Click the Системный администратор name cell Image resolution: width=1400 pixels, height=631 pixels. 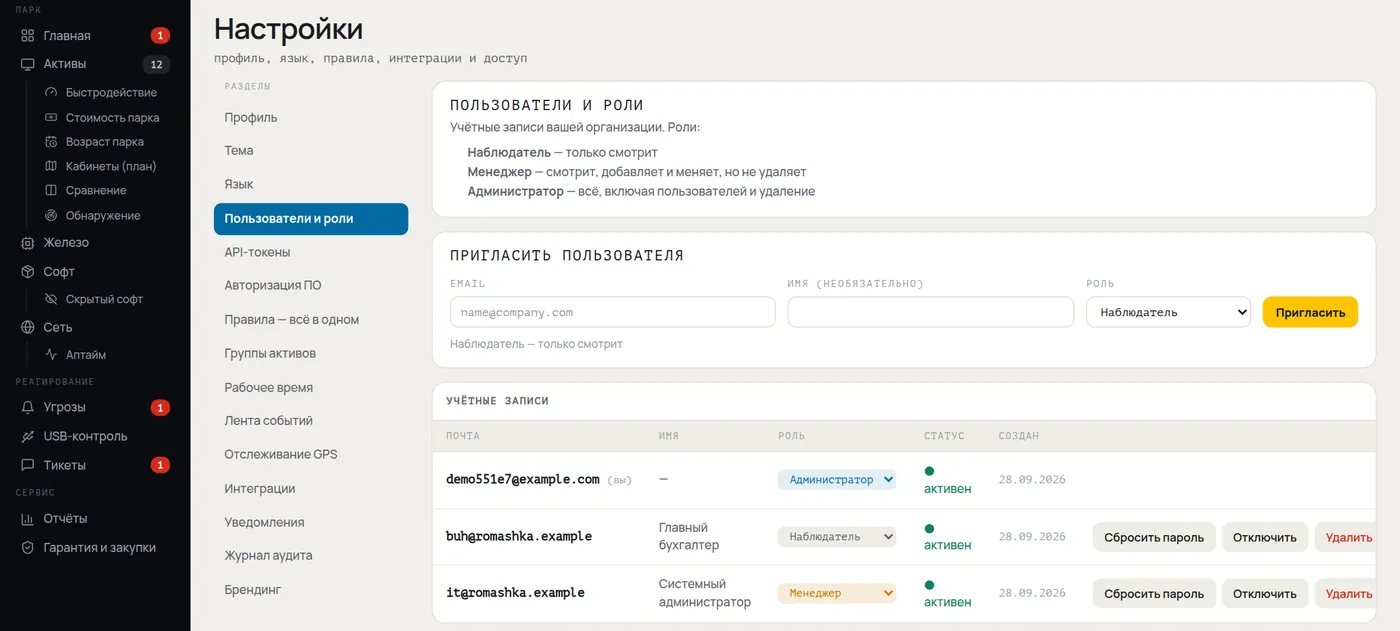tap(705, 593)
